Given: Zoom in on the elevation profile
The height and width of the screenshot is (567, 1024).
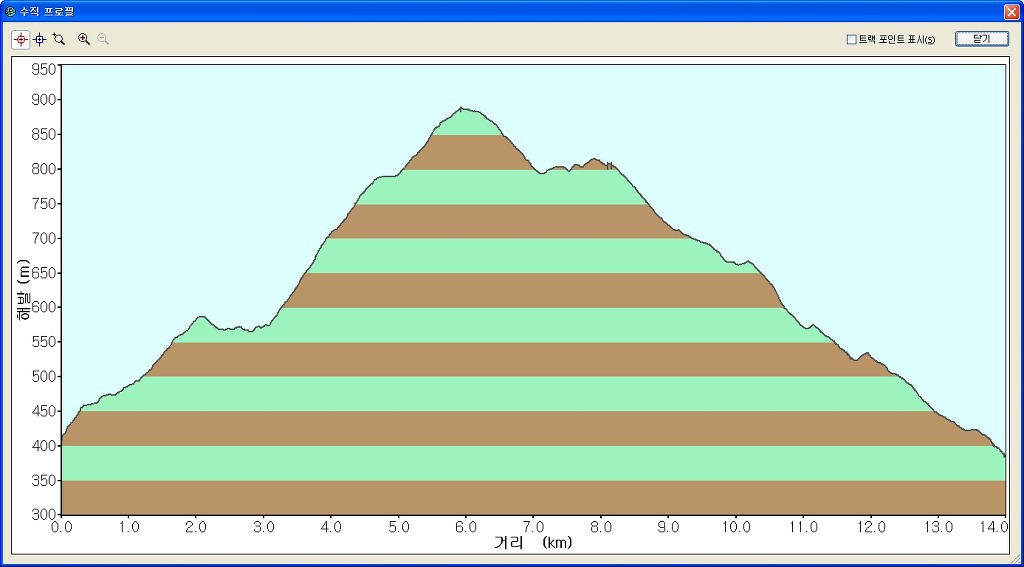Looking at the screenshot, I should 84,39.
